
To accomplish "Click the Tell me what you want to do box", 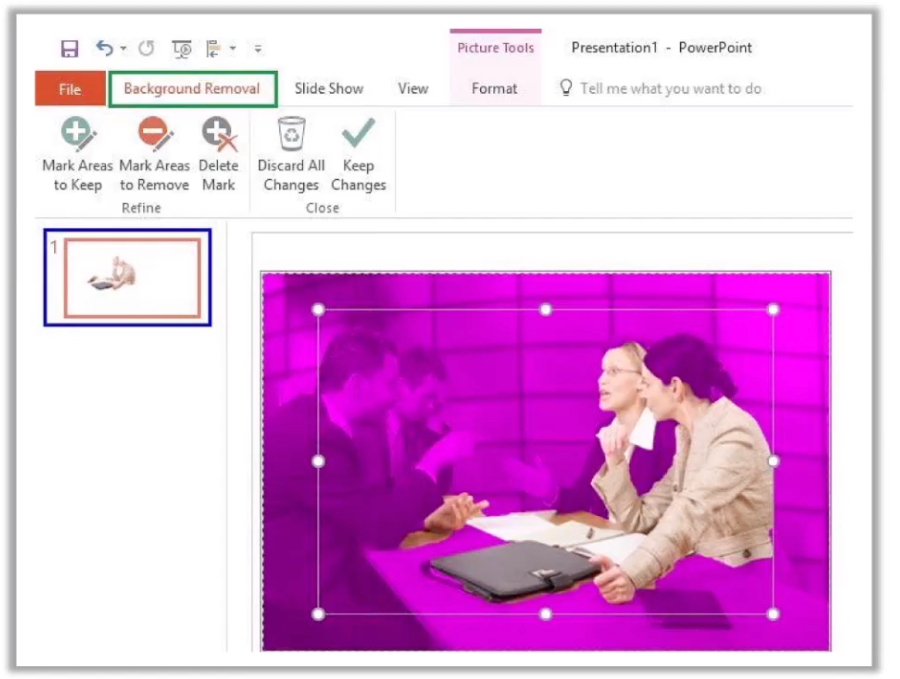I will click(x=670, y=88).
